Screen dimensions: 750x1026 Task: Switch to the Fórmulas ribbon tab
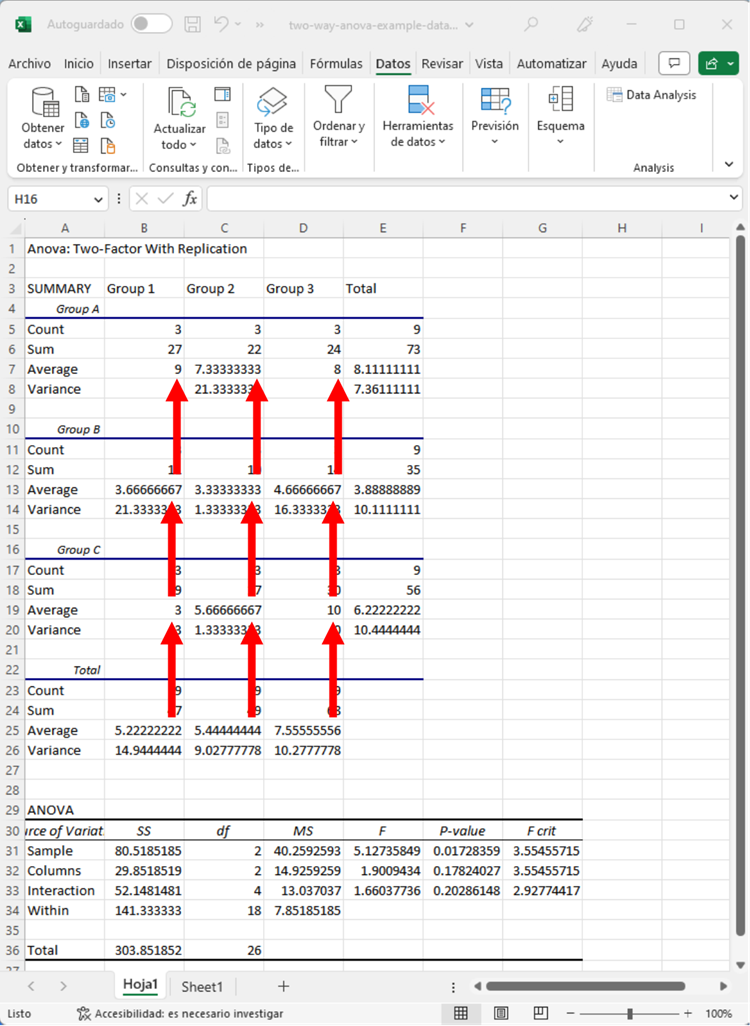point(335,64)
